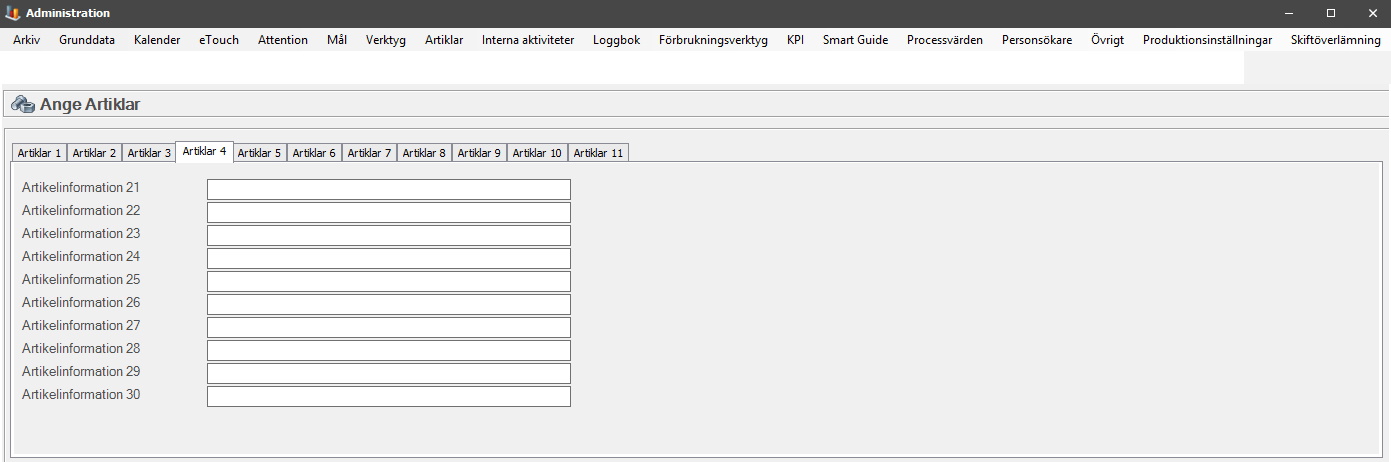Focus the Artikelinformation 29 input field
The height and width of the screenshot is (462, 1391).
coord(388,373)
